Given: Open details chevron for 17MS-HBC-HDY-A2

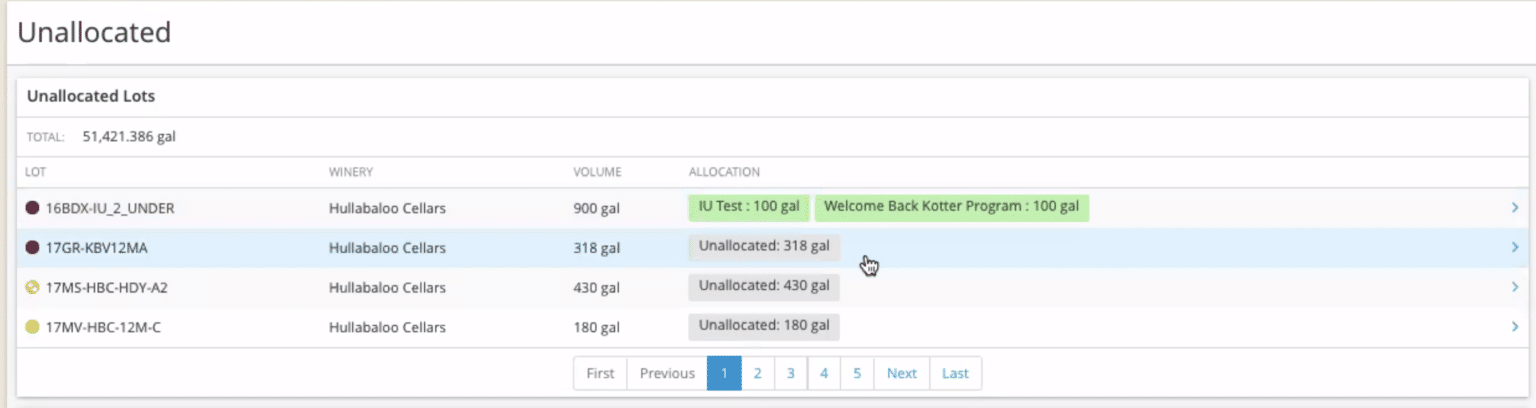Looking at the screenshot, I should 1515,288.
